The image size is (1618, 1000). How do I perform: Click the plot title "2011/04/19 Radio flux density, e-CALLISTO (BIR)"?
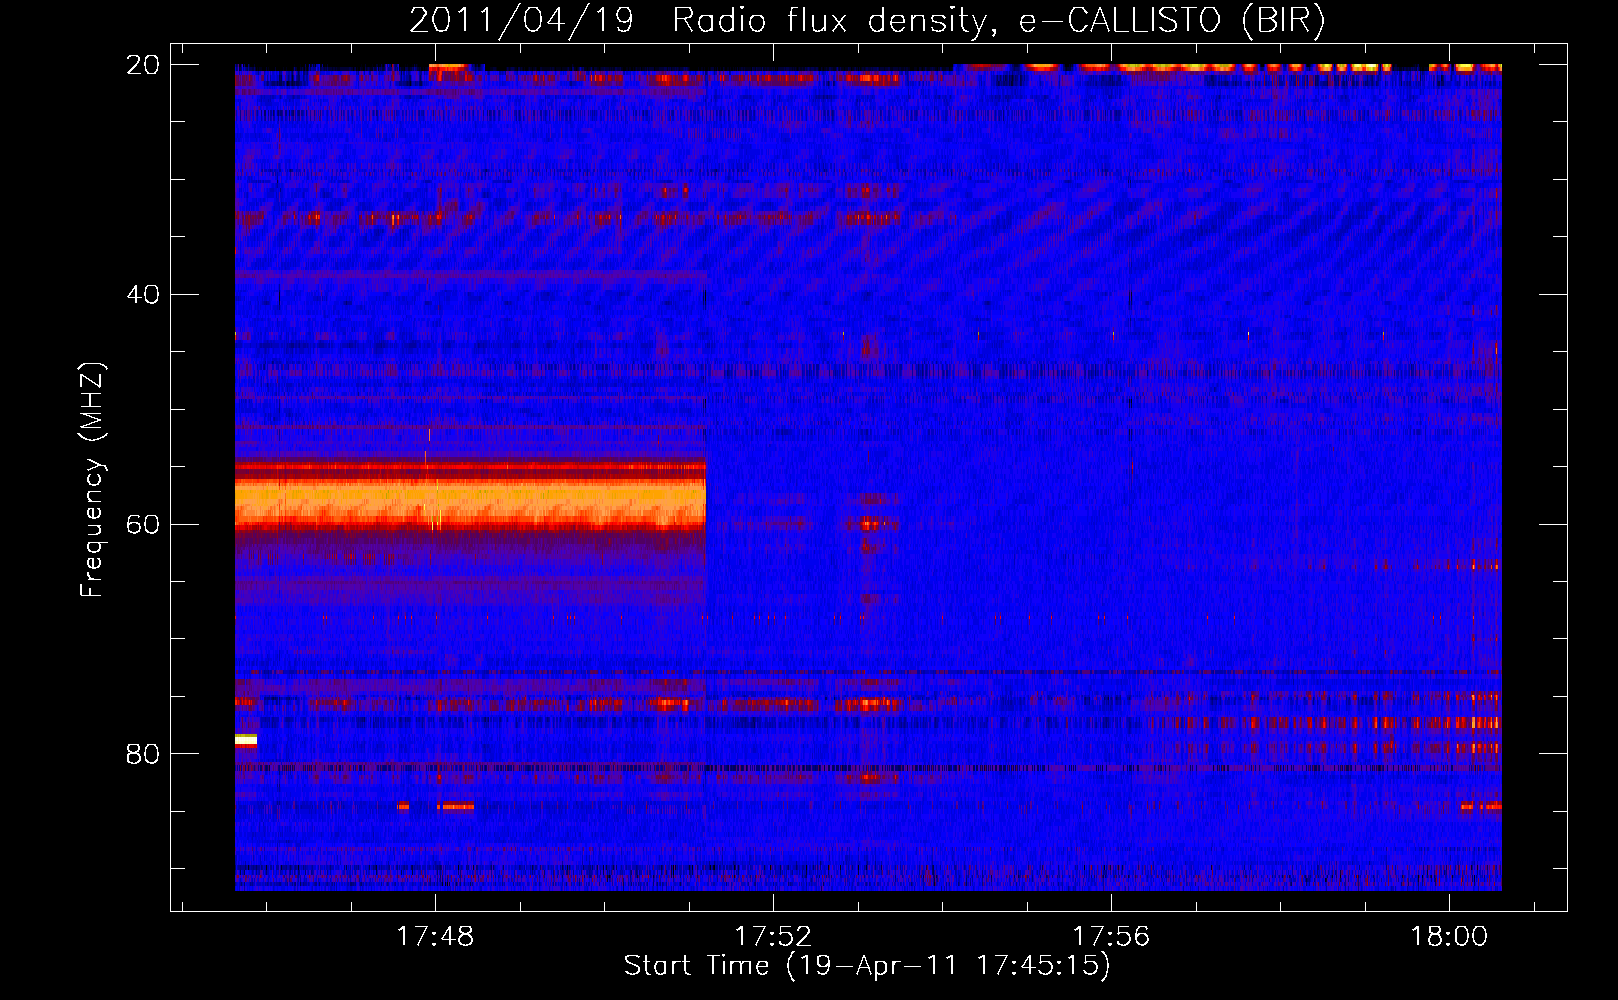[x=867, y=20]
